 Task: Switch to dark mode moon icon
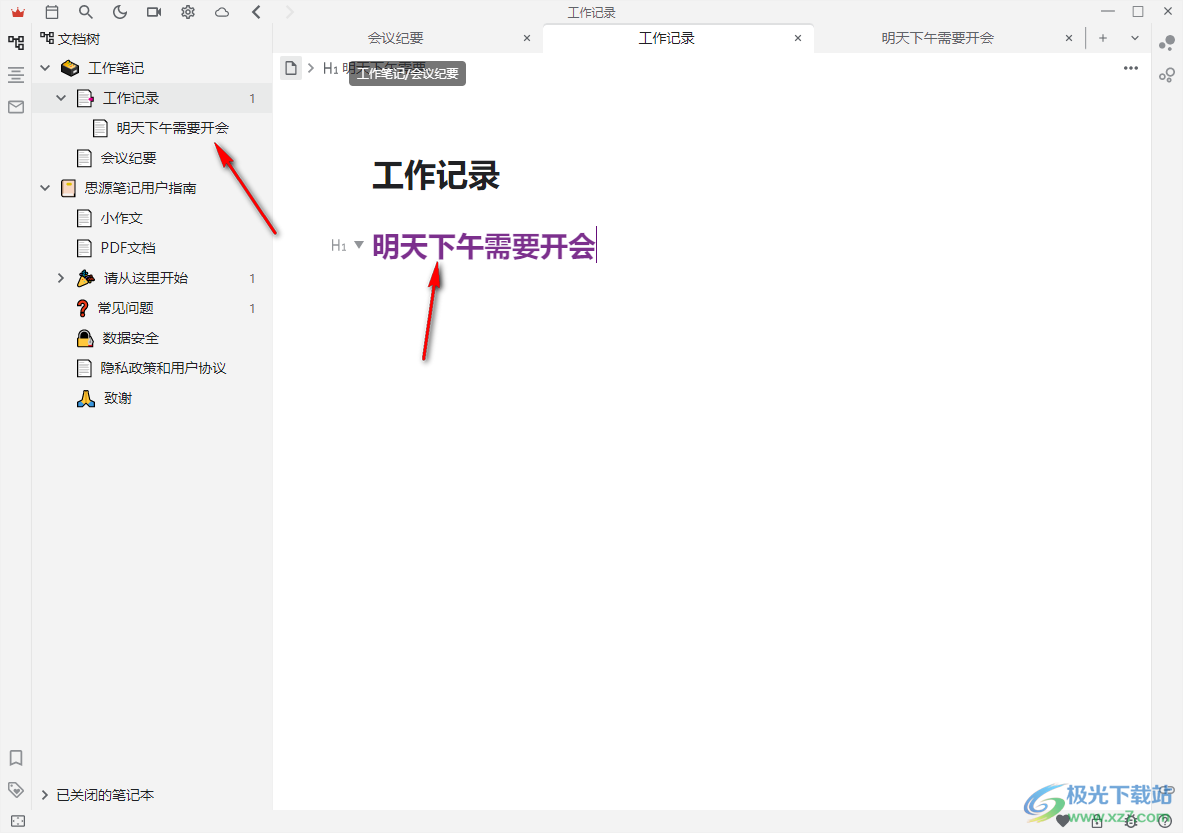point(120,12)
